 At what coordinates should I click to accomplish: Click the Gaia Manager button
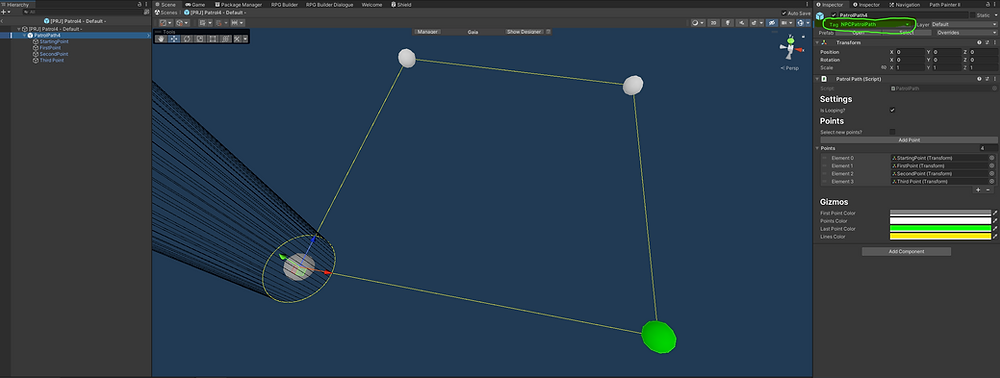click(427, 32)
